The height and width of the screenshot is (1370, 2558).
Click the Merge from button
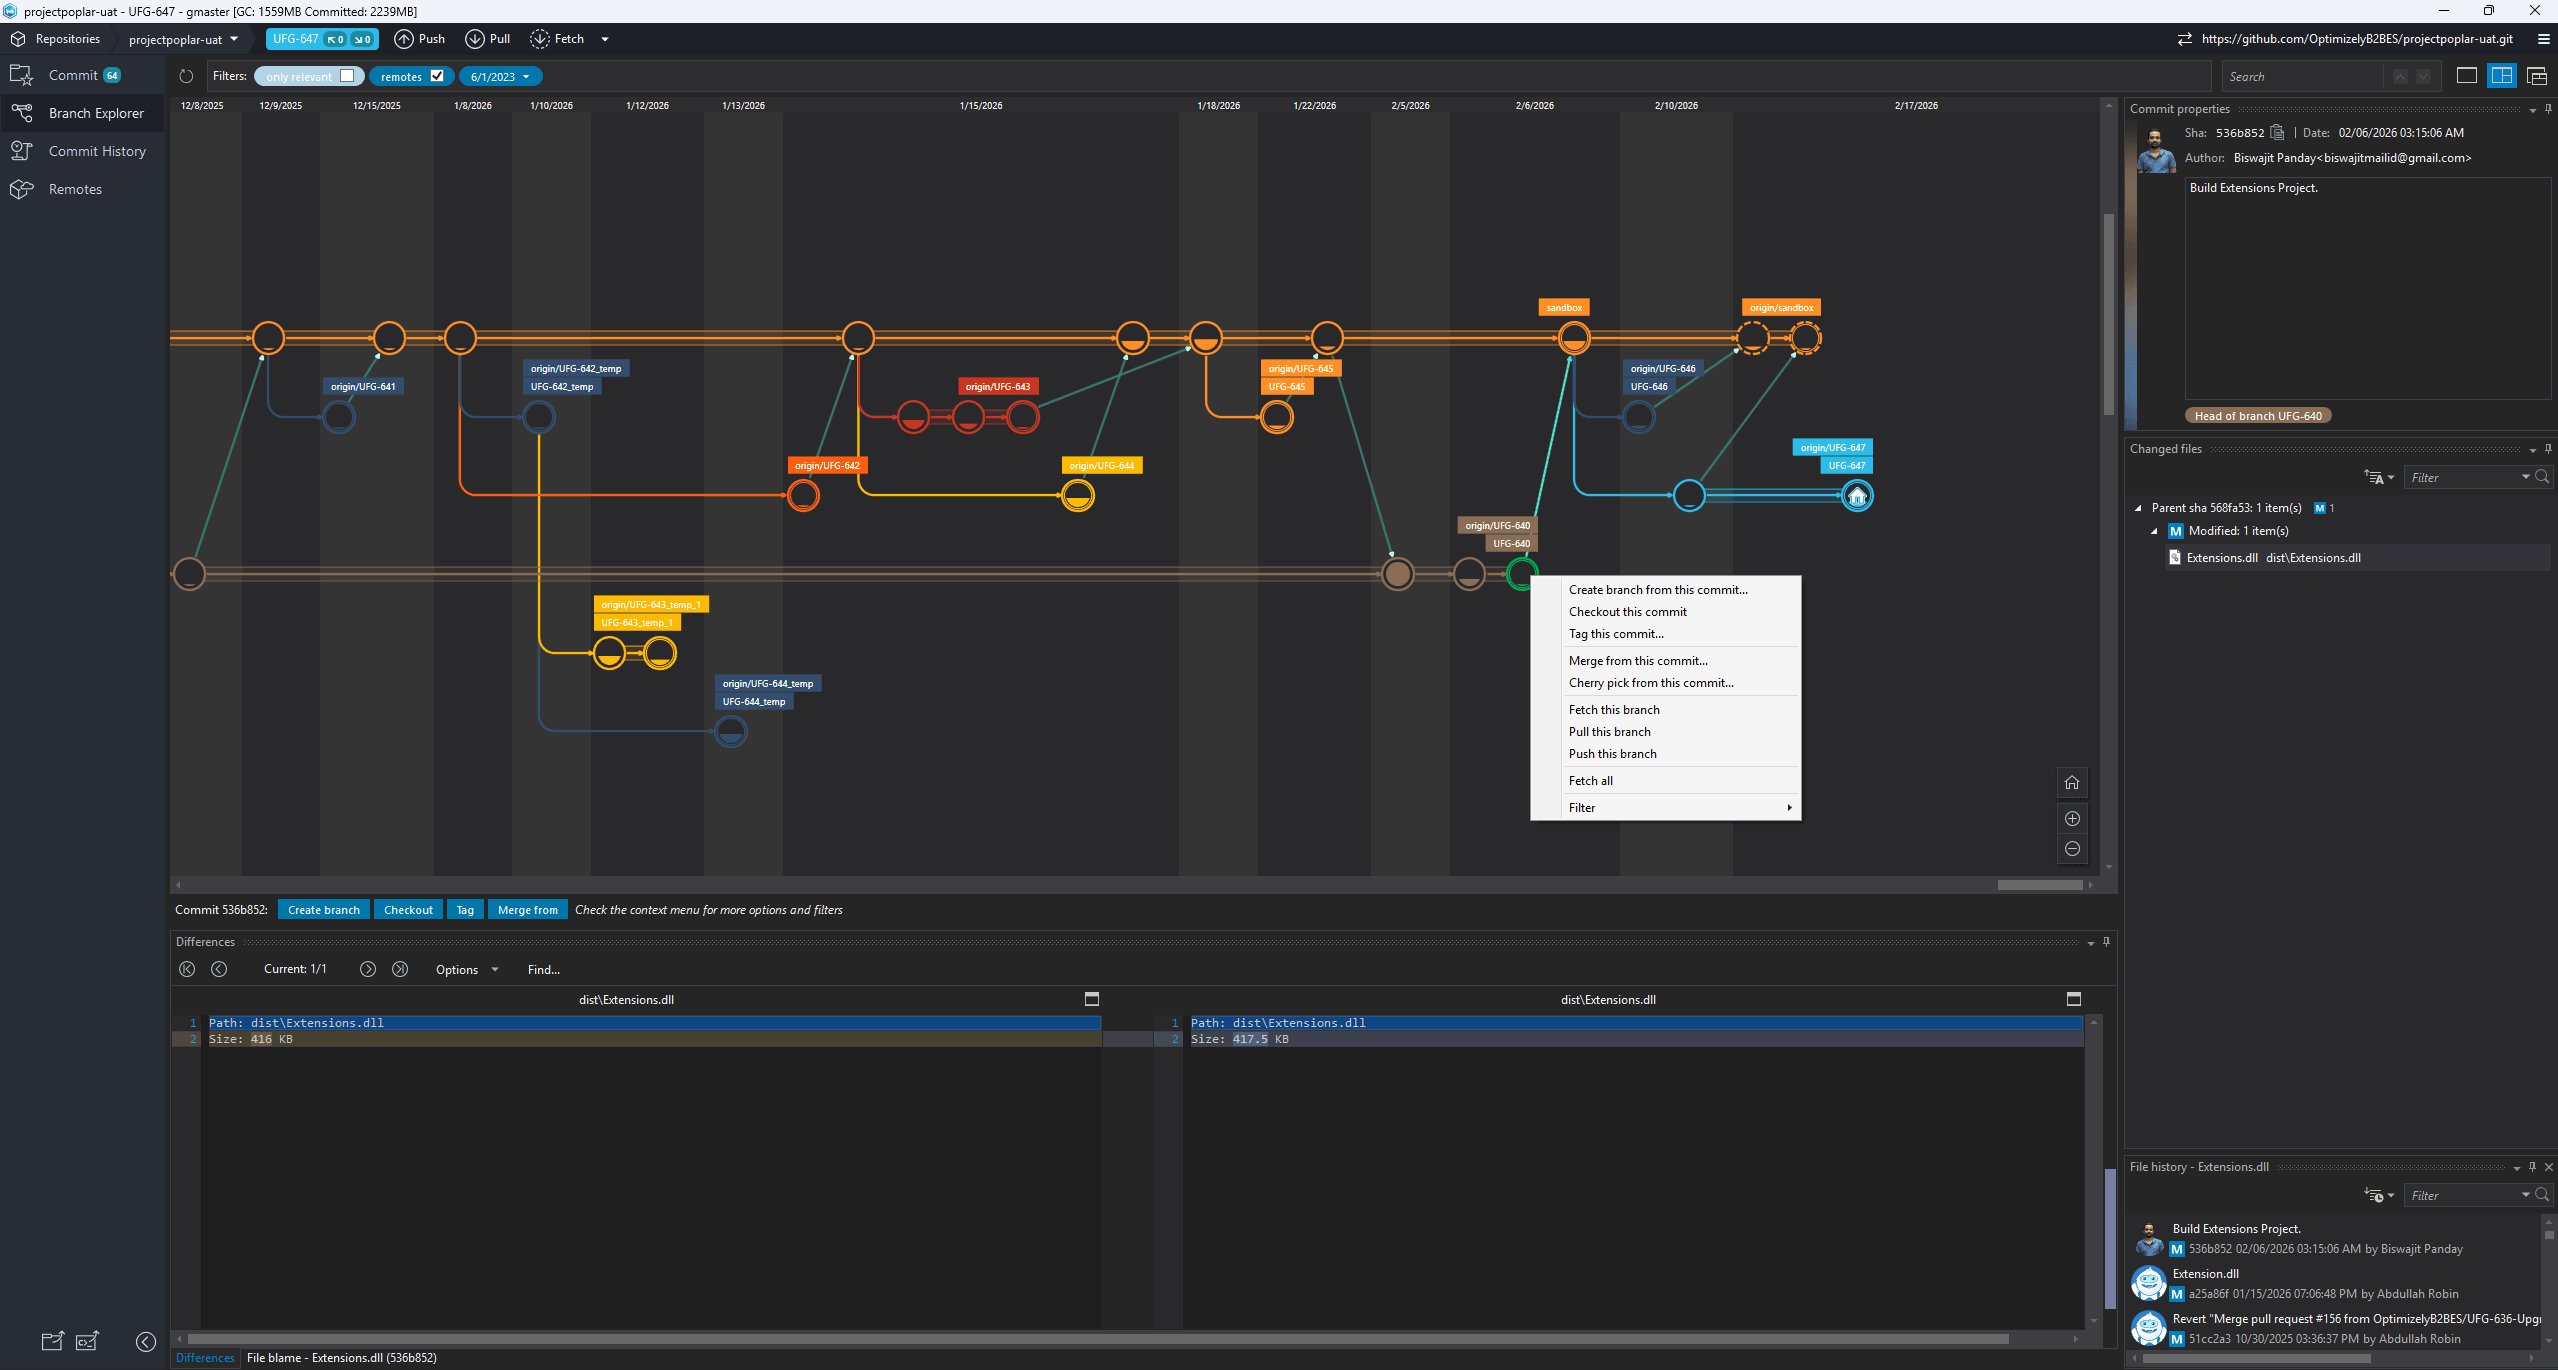tap(528, 909)
